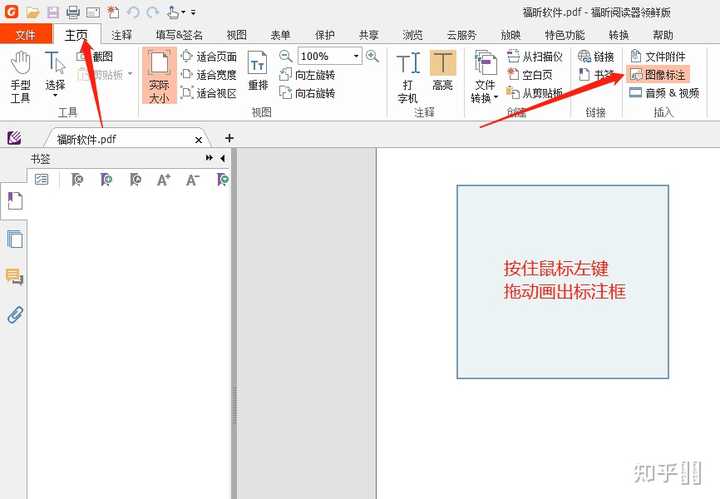Image resolution: width=720 pixels, height=499 pixels.
Task: Choose 适合页面 fit page
Action: tap(209, 56)
